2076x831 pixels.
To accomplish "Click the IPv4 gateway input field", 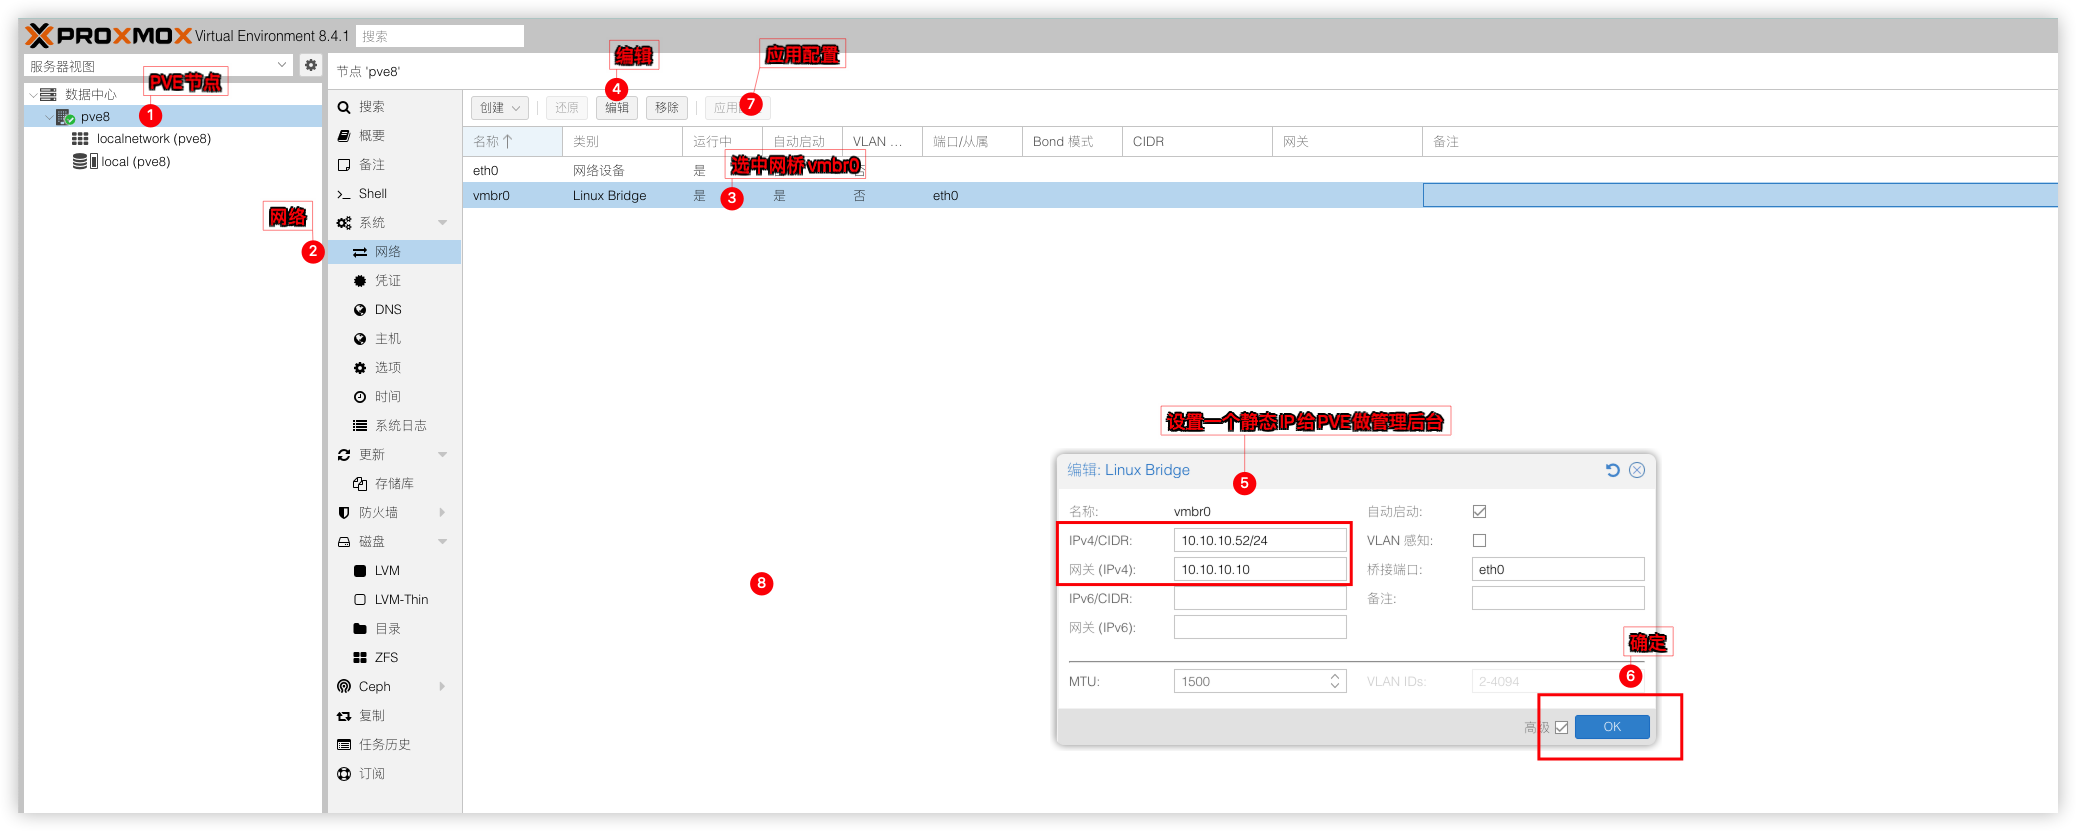I will click(1260, 570).
